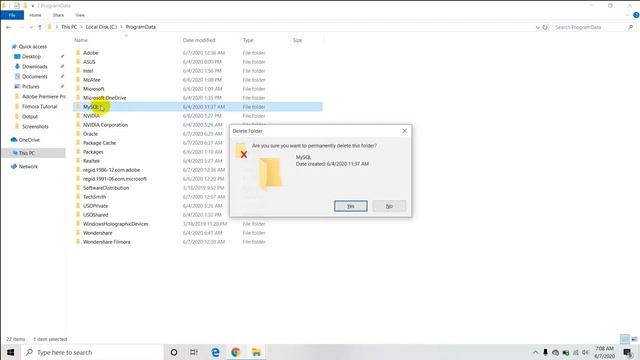Open Pictures in navigation pane

[x=31, y=87]
